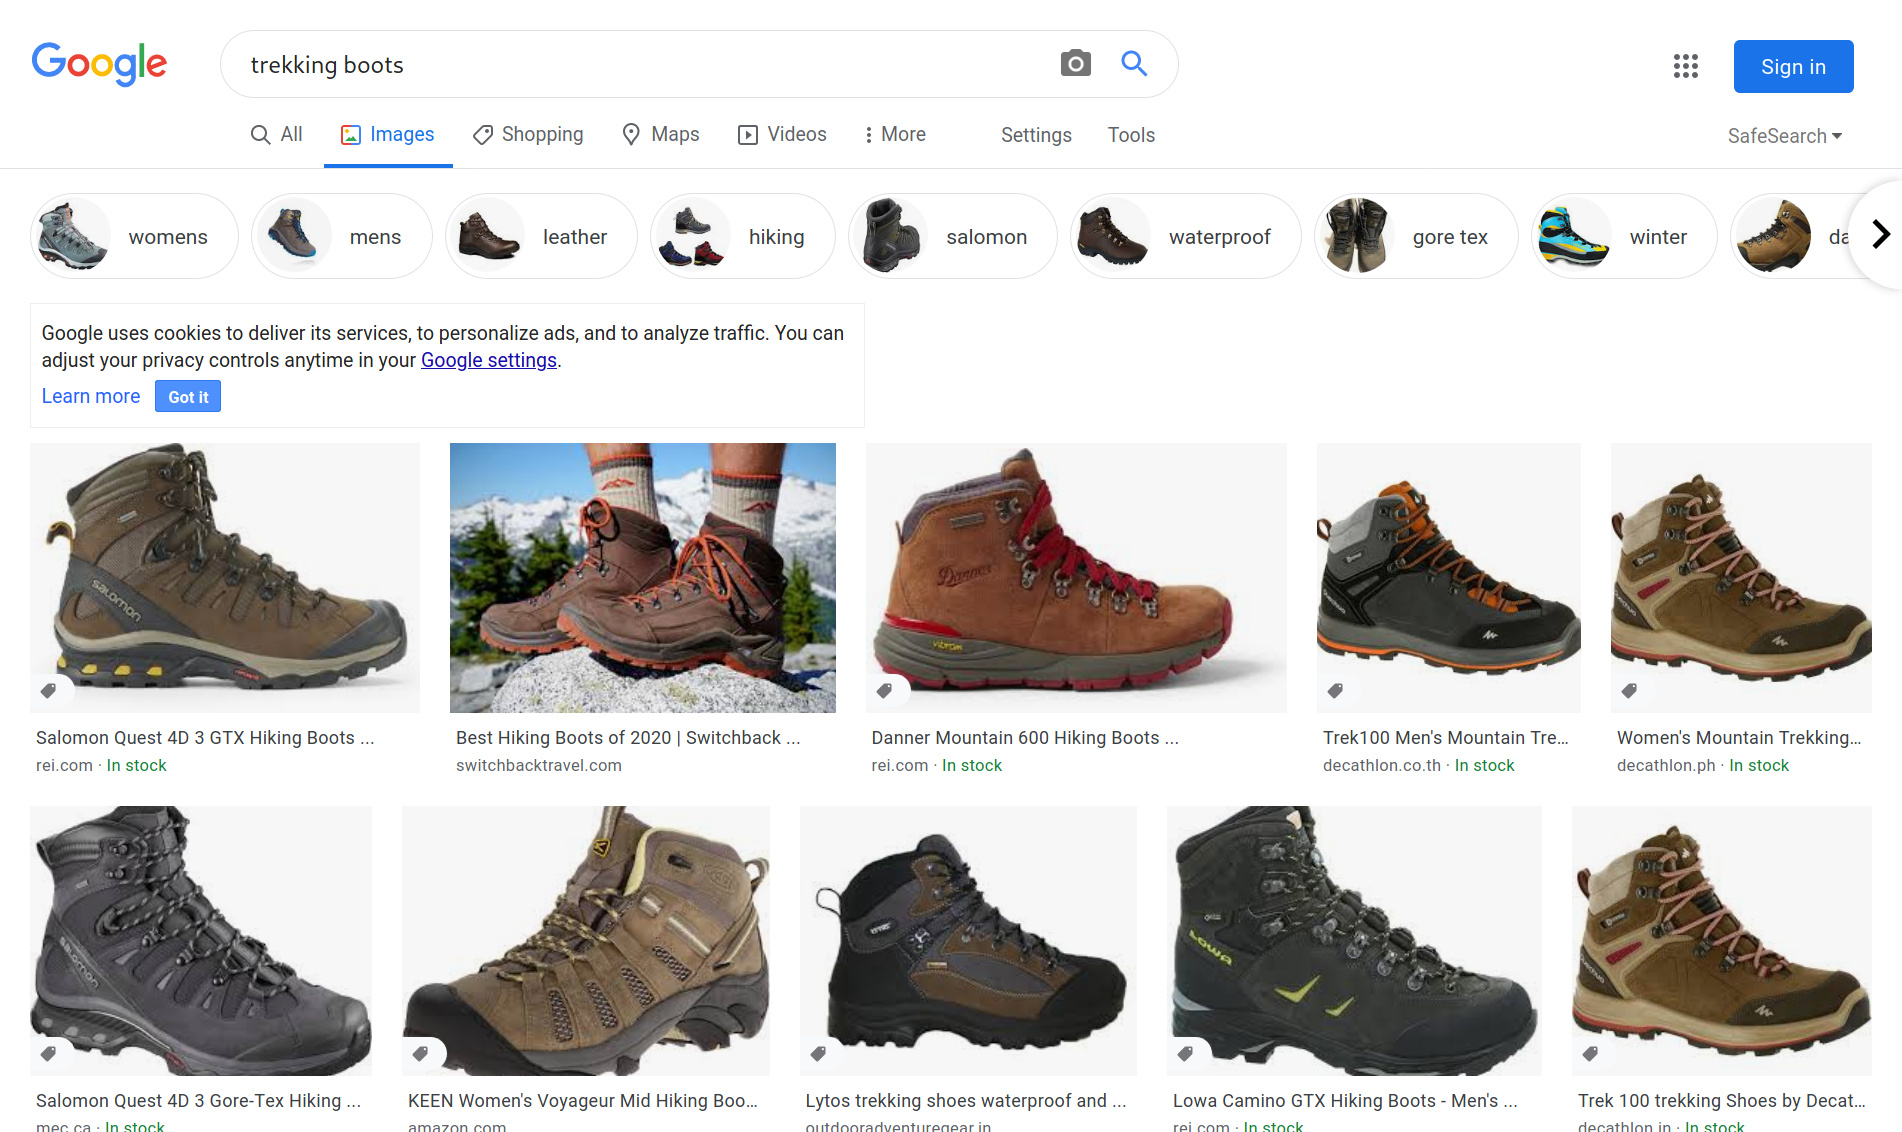This screenshot has width=1902, height=1132.
Task: Click product tag on Salomon Gore-Tex image
Action: pos(48,1053)
